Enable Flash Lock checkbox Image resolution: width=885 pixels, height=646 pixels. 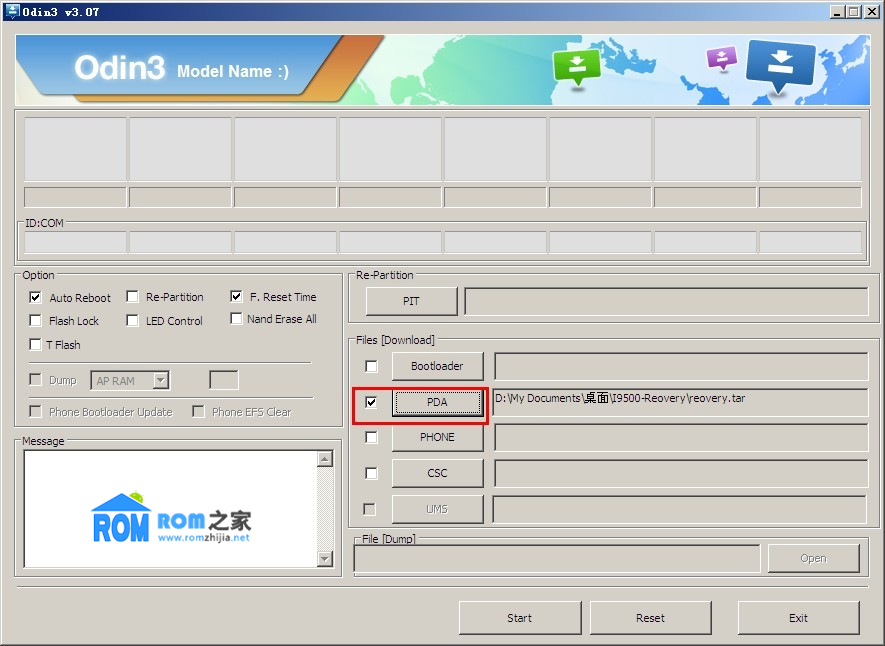[x=36, y=320]
